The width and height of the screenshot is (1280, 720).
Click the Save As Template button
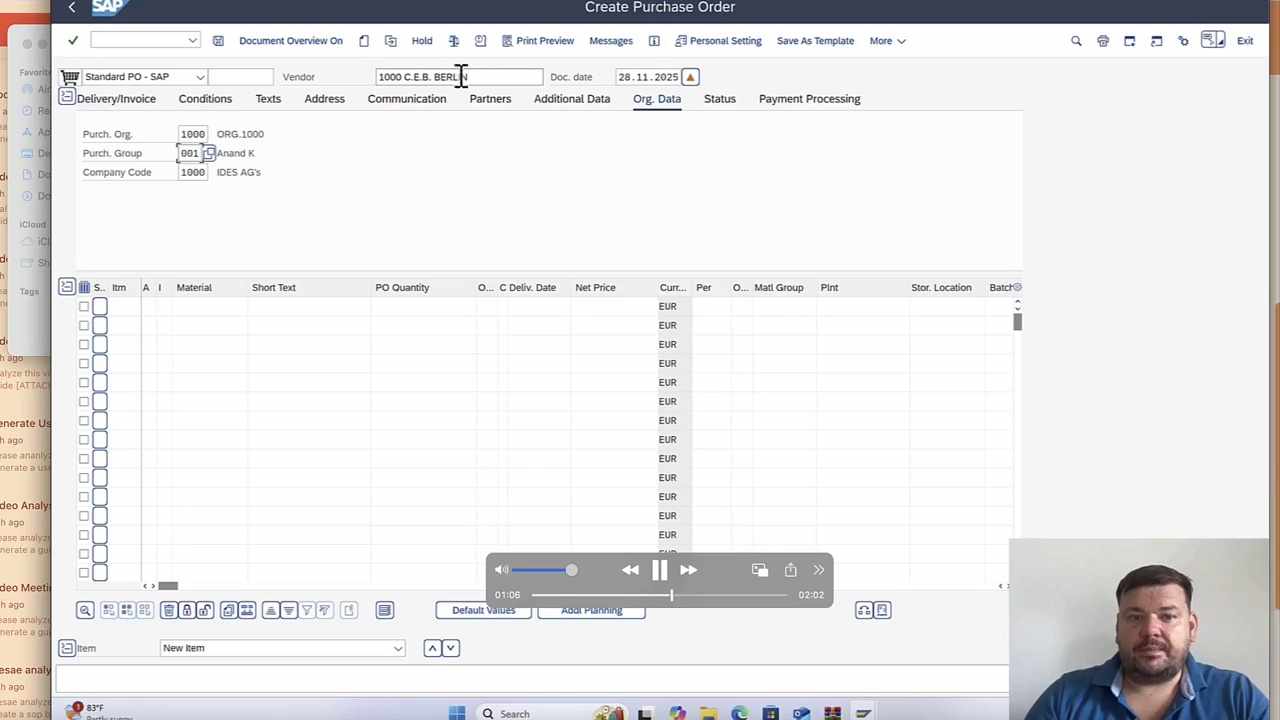point(815,40)
